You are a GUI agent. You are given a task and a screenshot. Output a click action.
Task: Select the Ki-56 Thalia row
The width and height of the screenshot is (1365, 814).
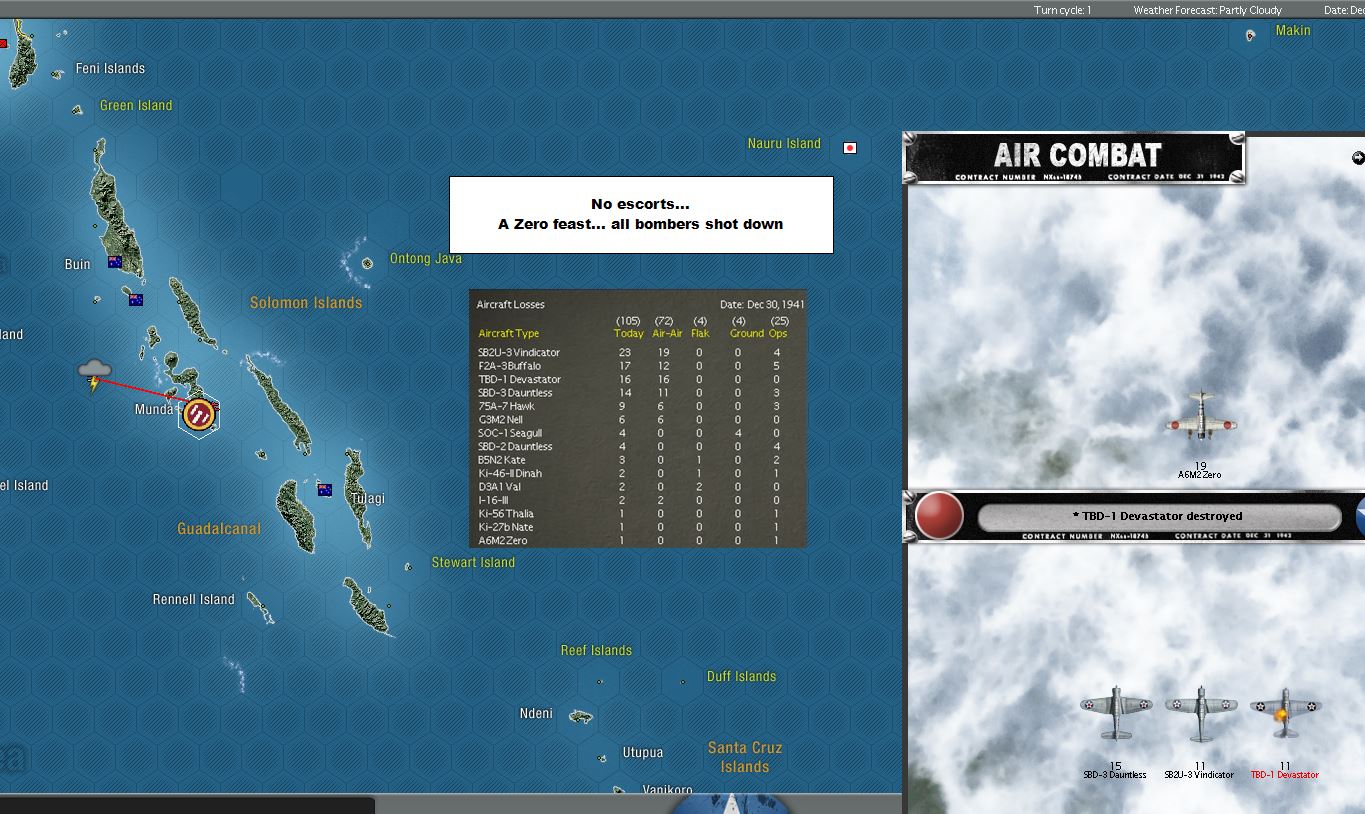(x=638, y=514)
